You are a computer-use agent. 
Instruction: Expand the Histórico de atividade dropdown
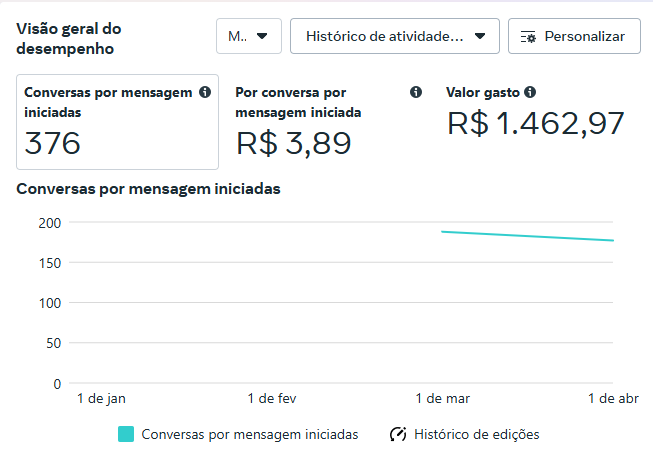point(394,36)
